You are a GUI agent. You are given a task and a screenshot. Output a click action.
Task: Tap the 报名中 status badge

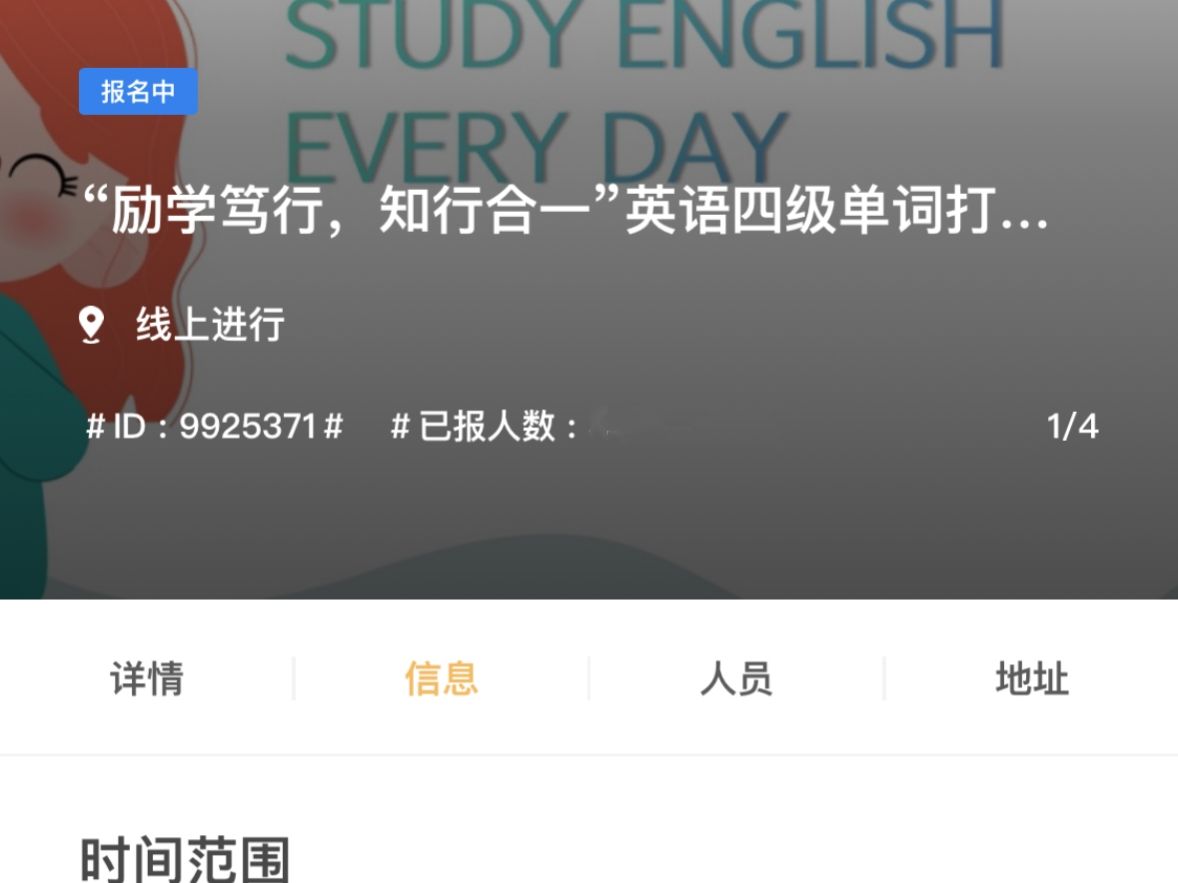(x=138, y=92)
